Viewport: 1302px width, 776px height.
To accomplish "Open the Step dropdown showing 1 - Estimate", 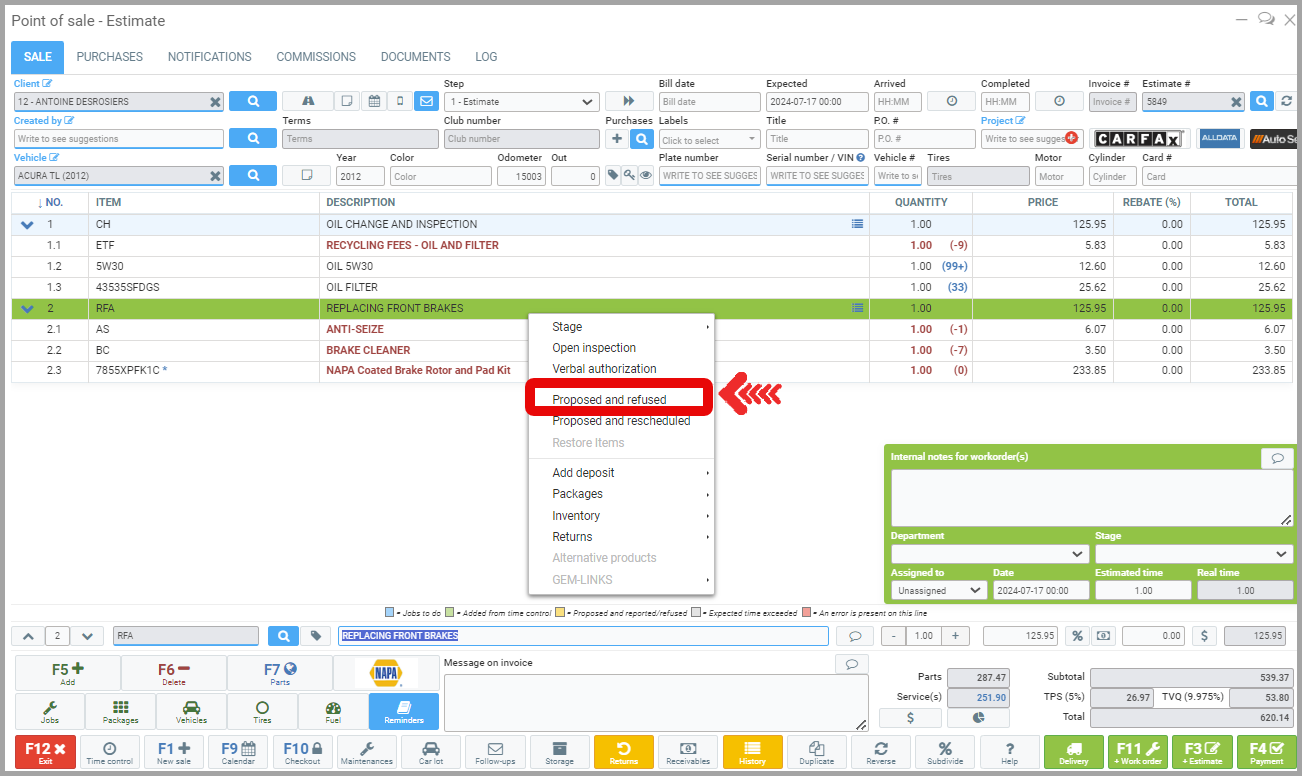I will [521, 102].
